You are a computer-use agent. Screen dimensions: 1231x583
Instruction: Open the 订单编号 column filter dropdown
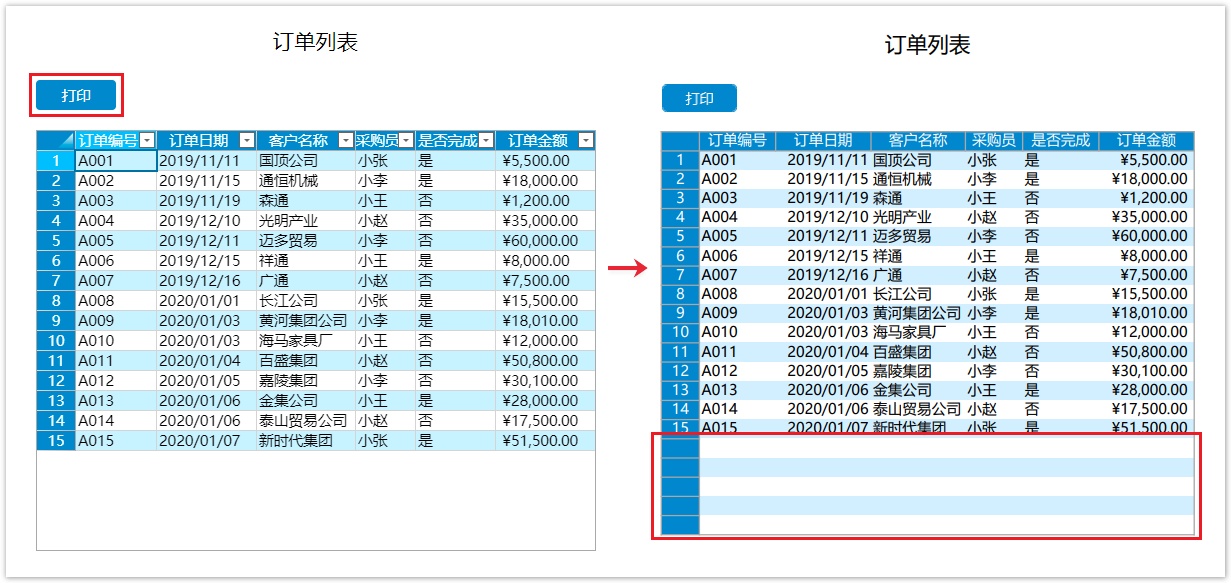pos(147,141)
